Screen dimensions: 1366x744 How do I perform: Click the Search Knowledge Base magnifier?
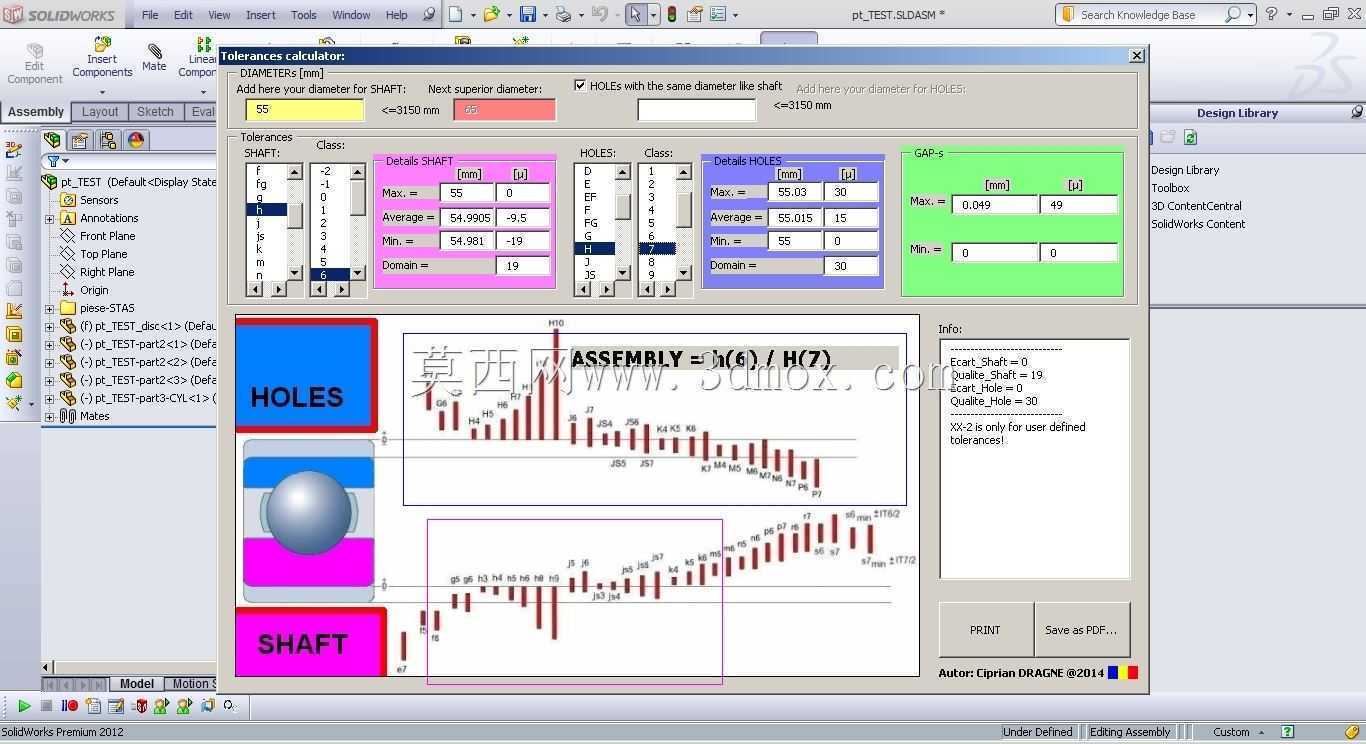(1232, 14)
